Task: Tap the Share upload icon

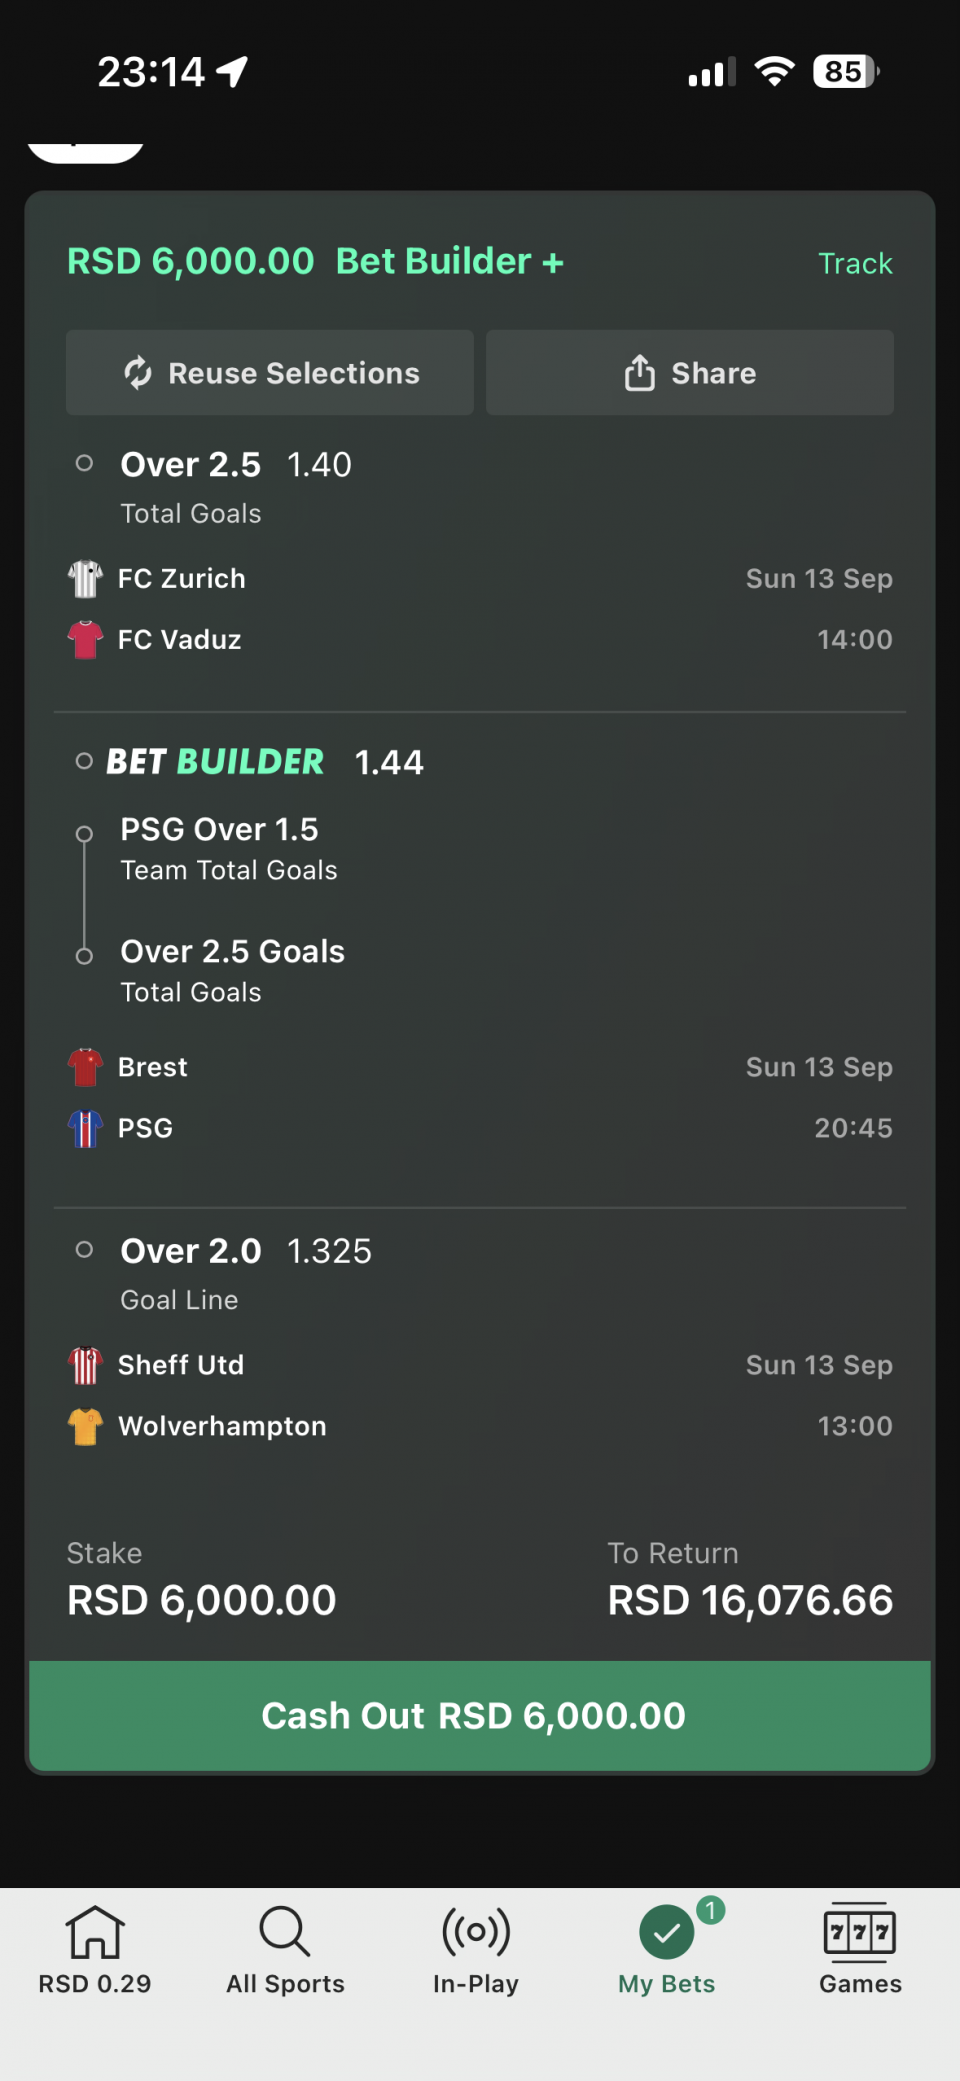Action: point(640,373)
